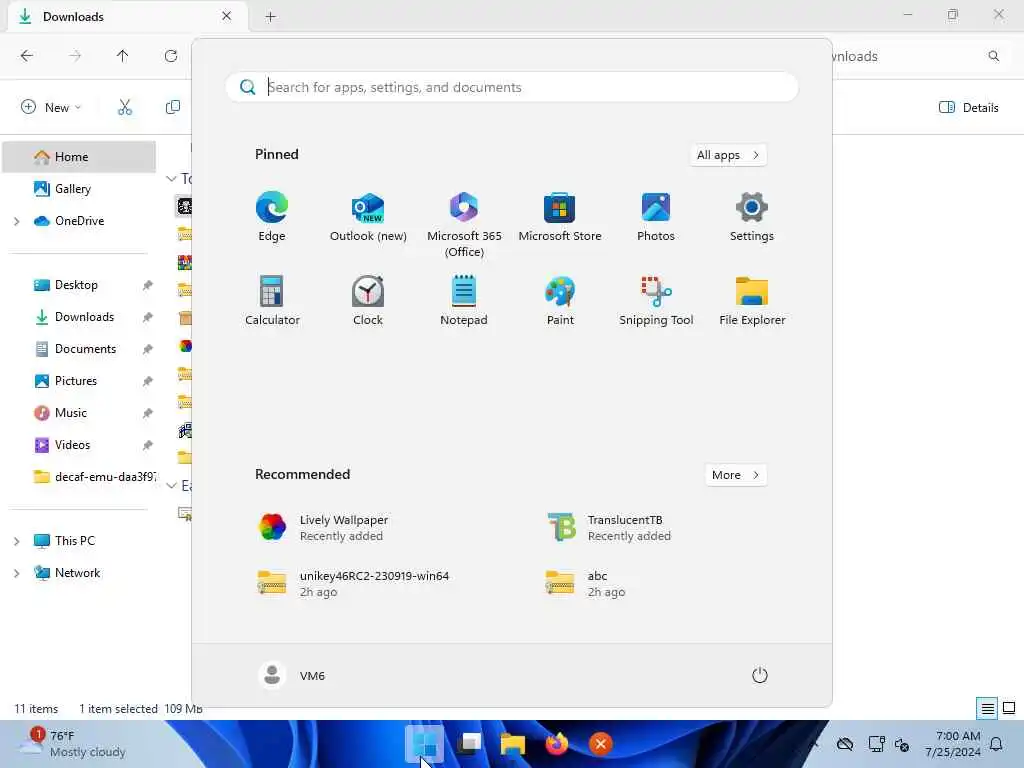This screenshot has height=768, width=1024.
Task: Open File Explorer pinned app
Action: pyautogui.click(x=752, y=301)
